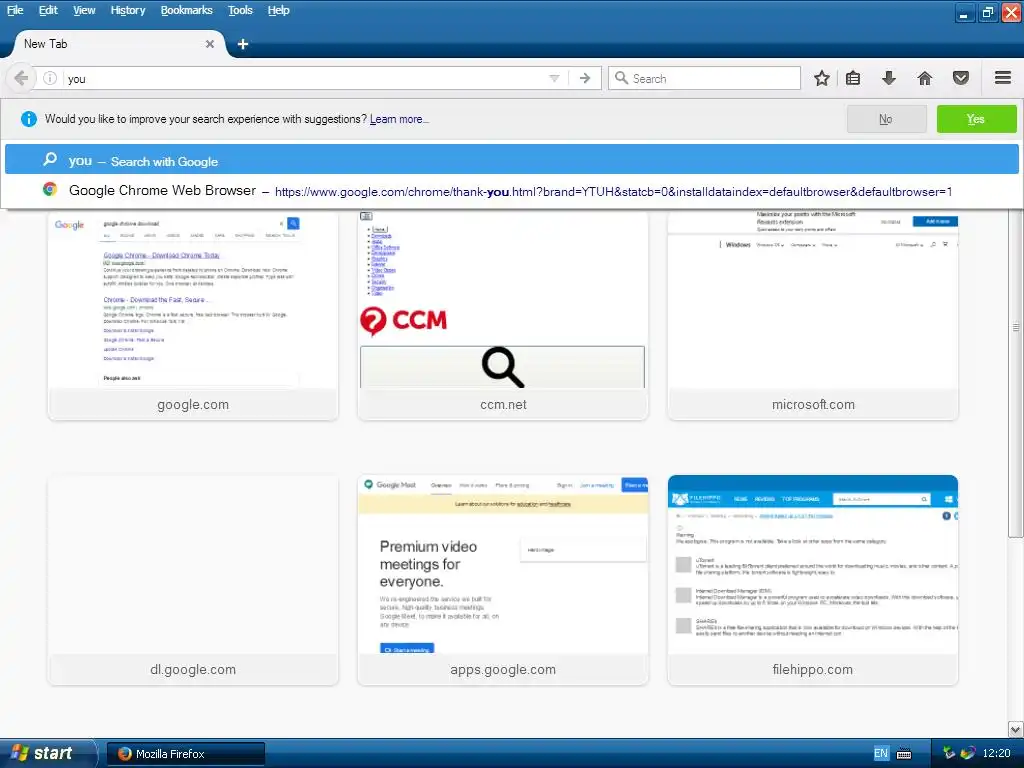Click the Pocket icon in the toolbar
Viewport: 1024px width, 768px height.
(961, 78)
